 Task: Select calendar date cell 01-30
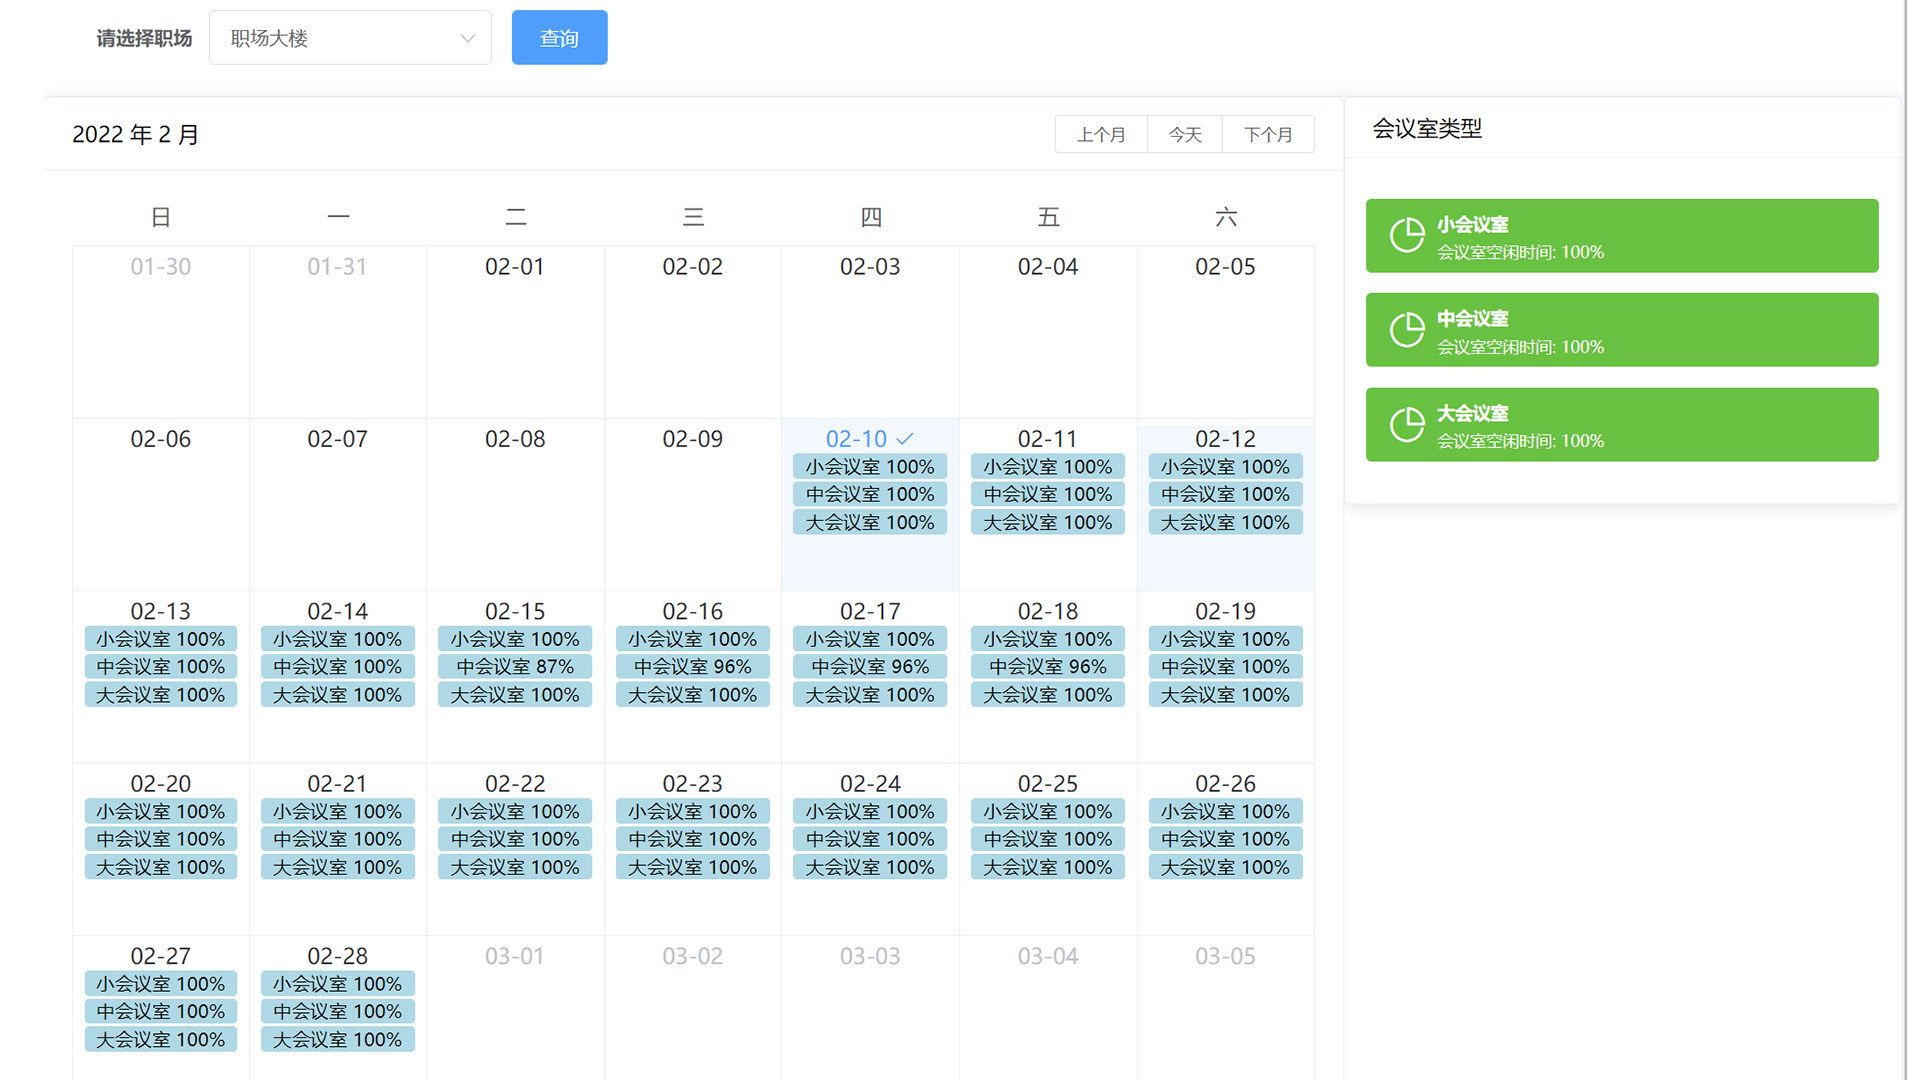pos(160,330)
